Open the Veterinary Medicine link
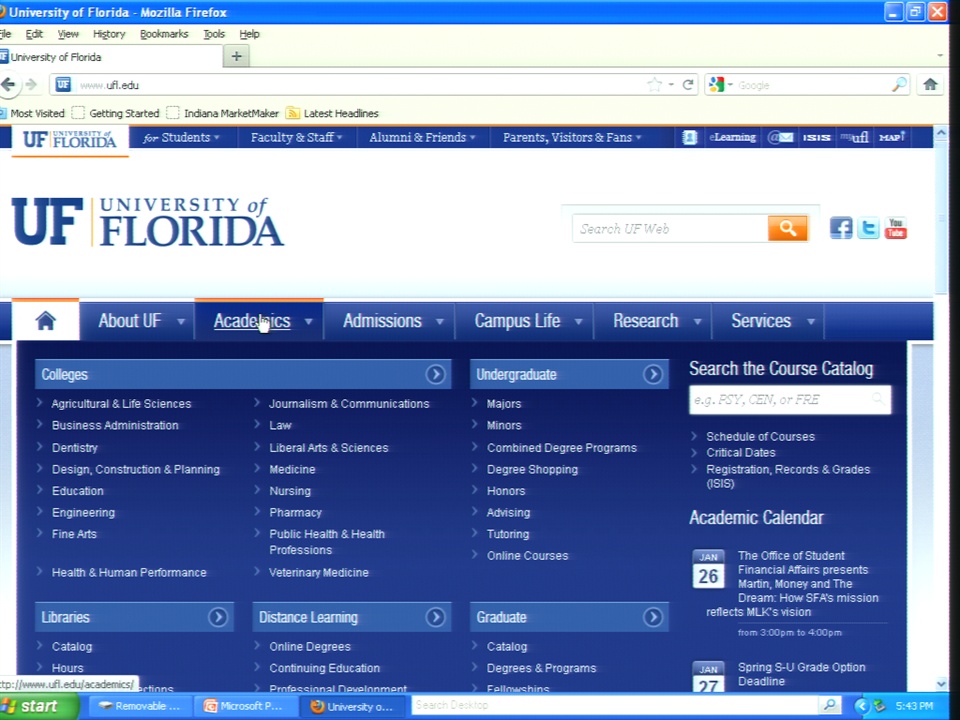This screenshot has height=720, width=960. click(319, 572)
